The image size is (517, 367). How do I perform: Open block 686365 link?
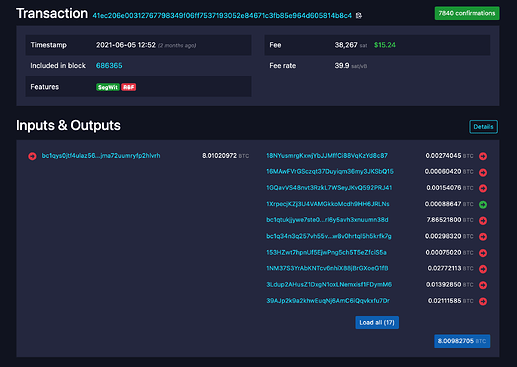pos(109,66)
